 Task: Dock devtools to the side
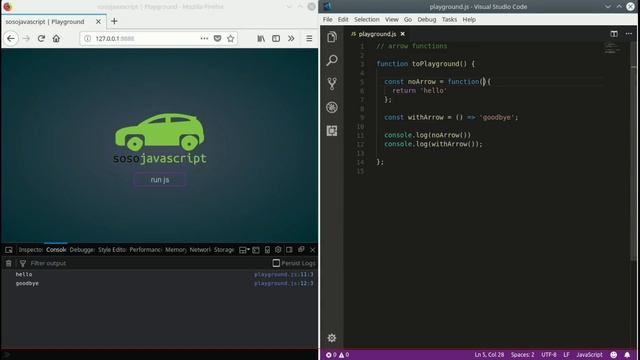coord(289,250)
